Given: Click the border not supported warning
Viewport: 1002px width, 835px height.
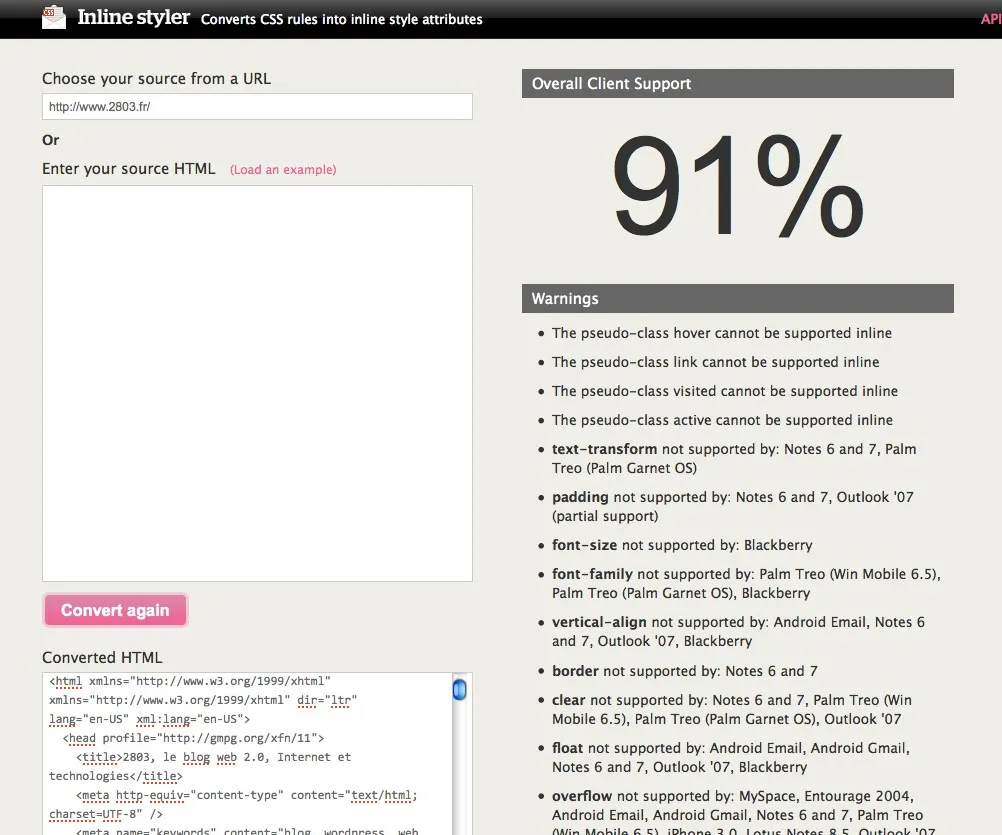Looking at the screenshot, I should pyautogui.click(x=685, y=671).
